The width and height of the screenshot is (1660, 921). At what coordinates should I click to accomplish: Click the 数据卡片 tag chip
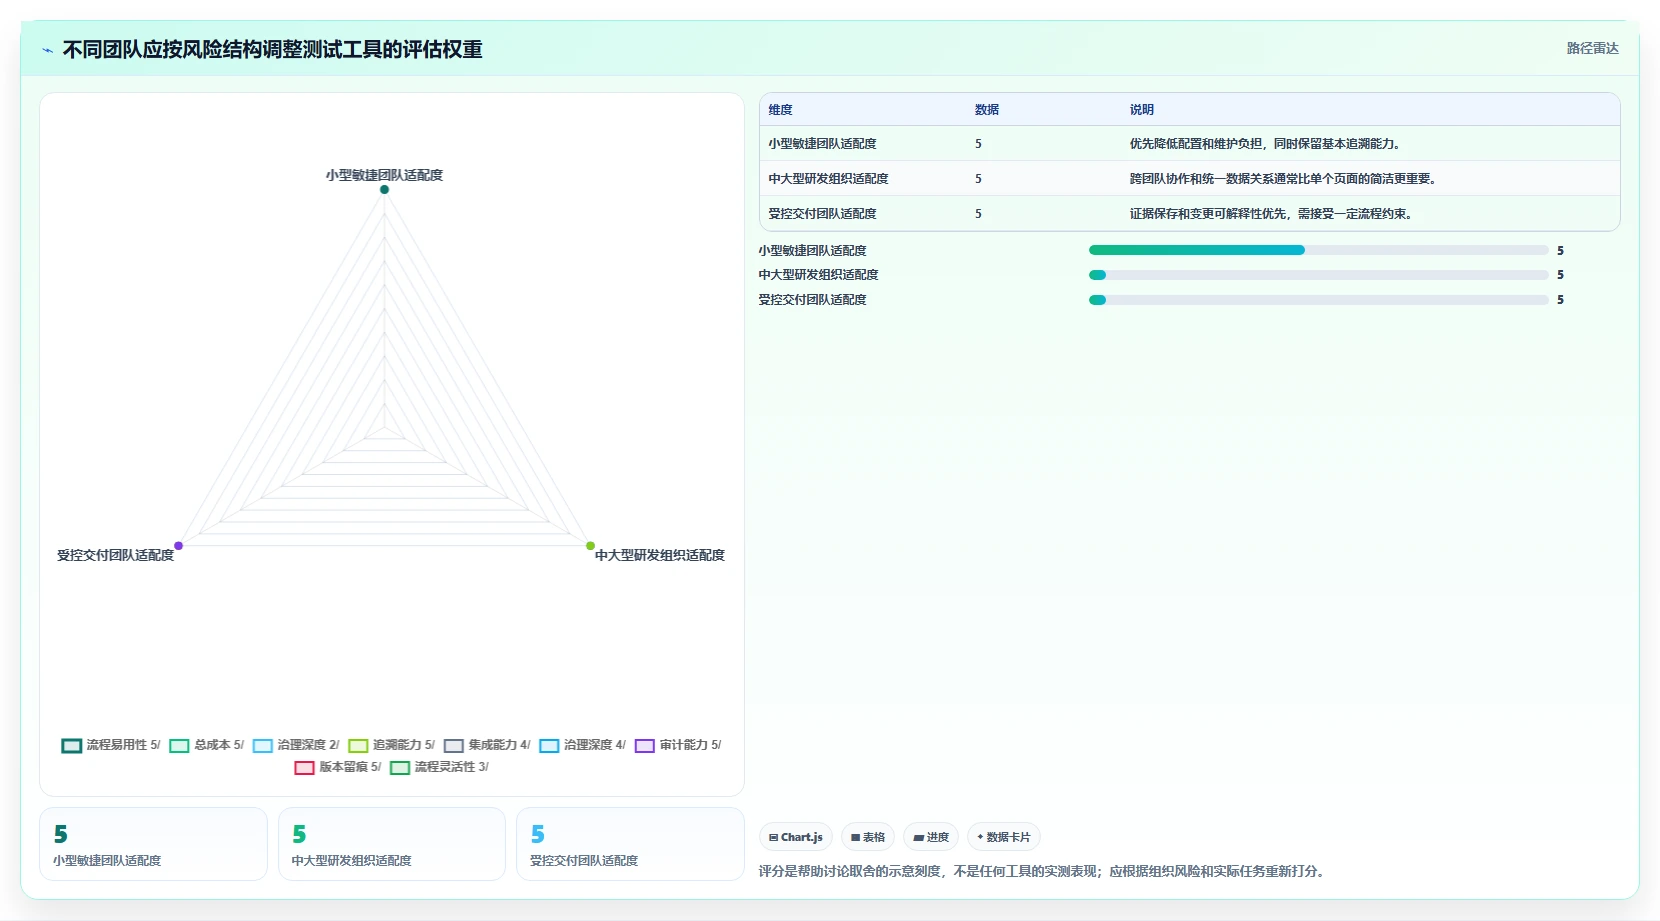(1004, 837)
